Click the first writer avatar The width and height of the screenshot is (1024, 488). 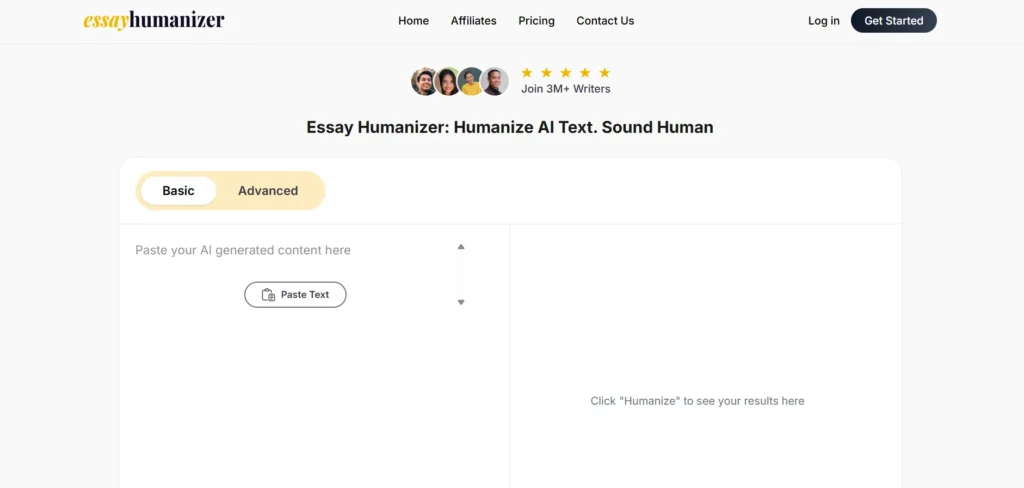pyautogui.click(x=424, y=82)
